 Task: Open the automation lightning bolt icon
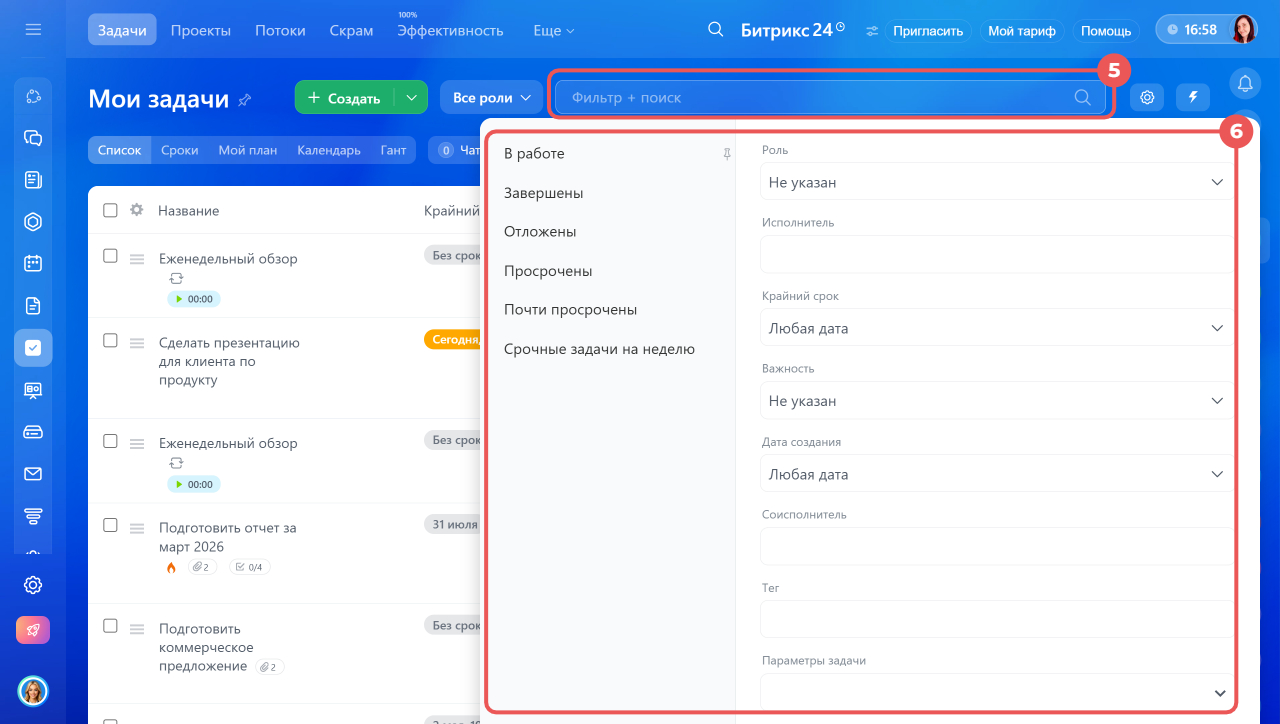1193,97
